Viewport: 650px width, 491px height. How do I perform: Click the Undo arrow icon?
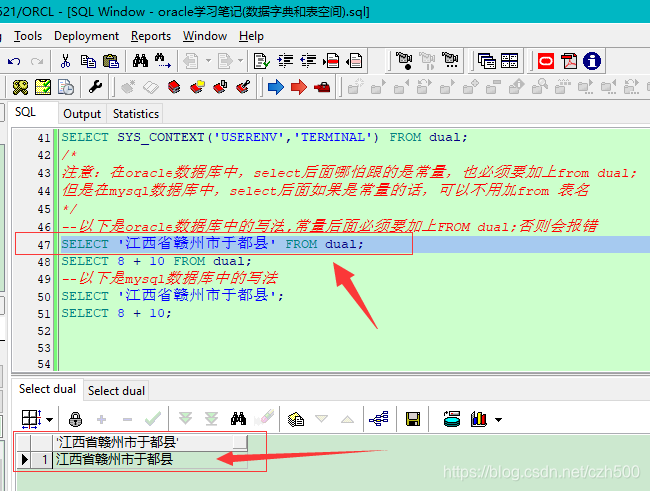[14, 61]
